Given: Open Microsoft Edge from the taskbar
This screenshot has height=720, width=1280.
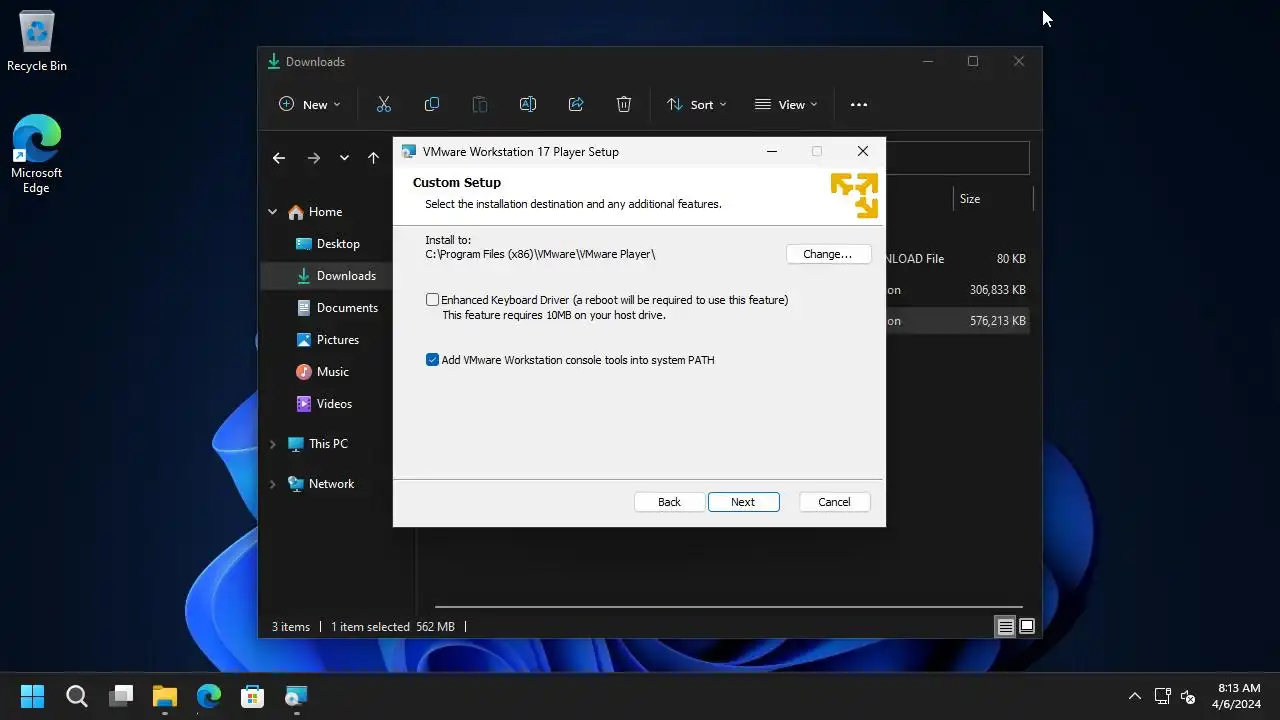Looking at the screenshot, I should pos(208,696).
